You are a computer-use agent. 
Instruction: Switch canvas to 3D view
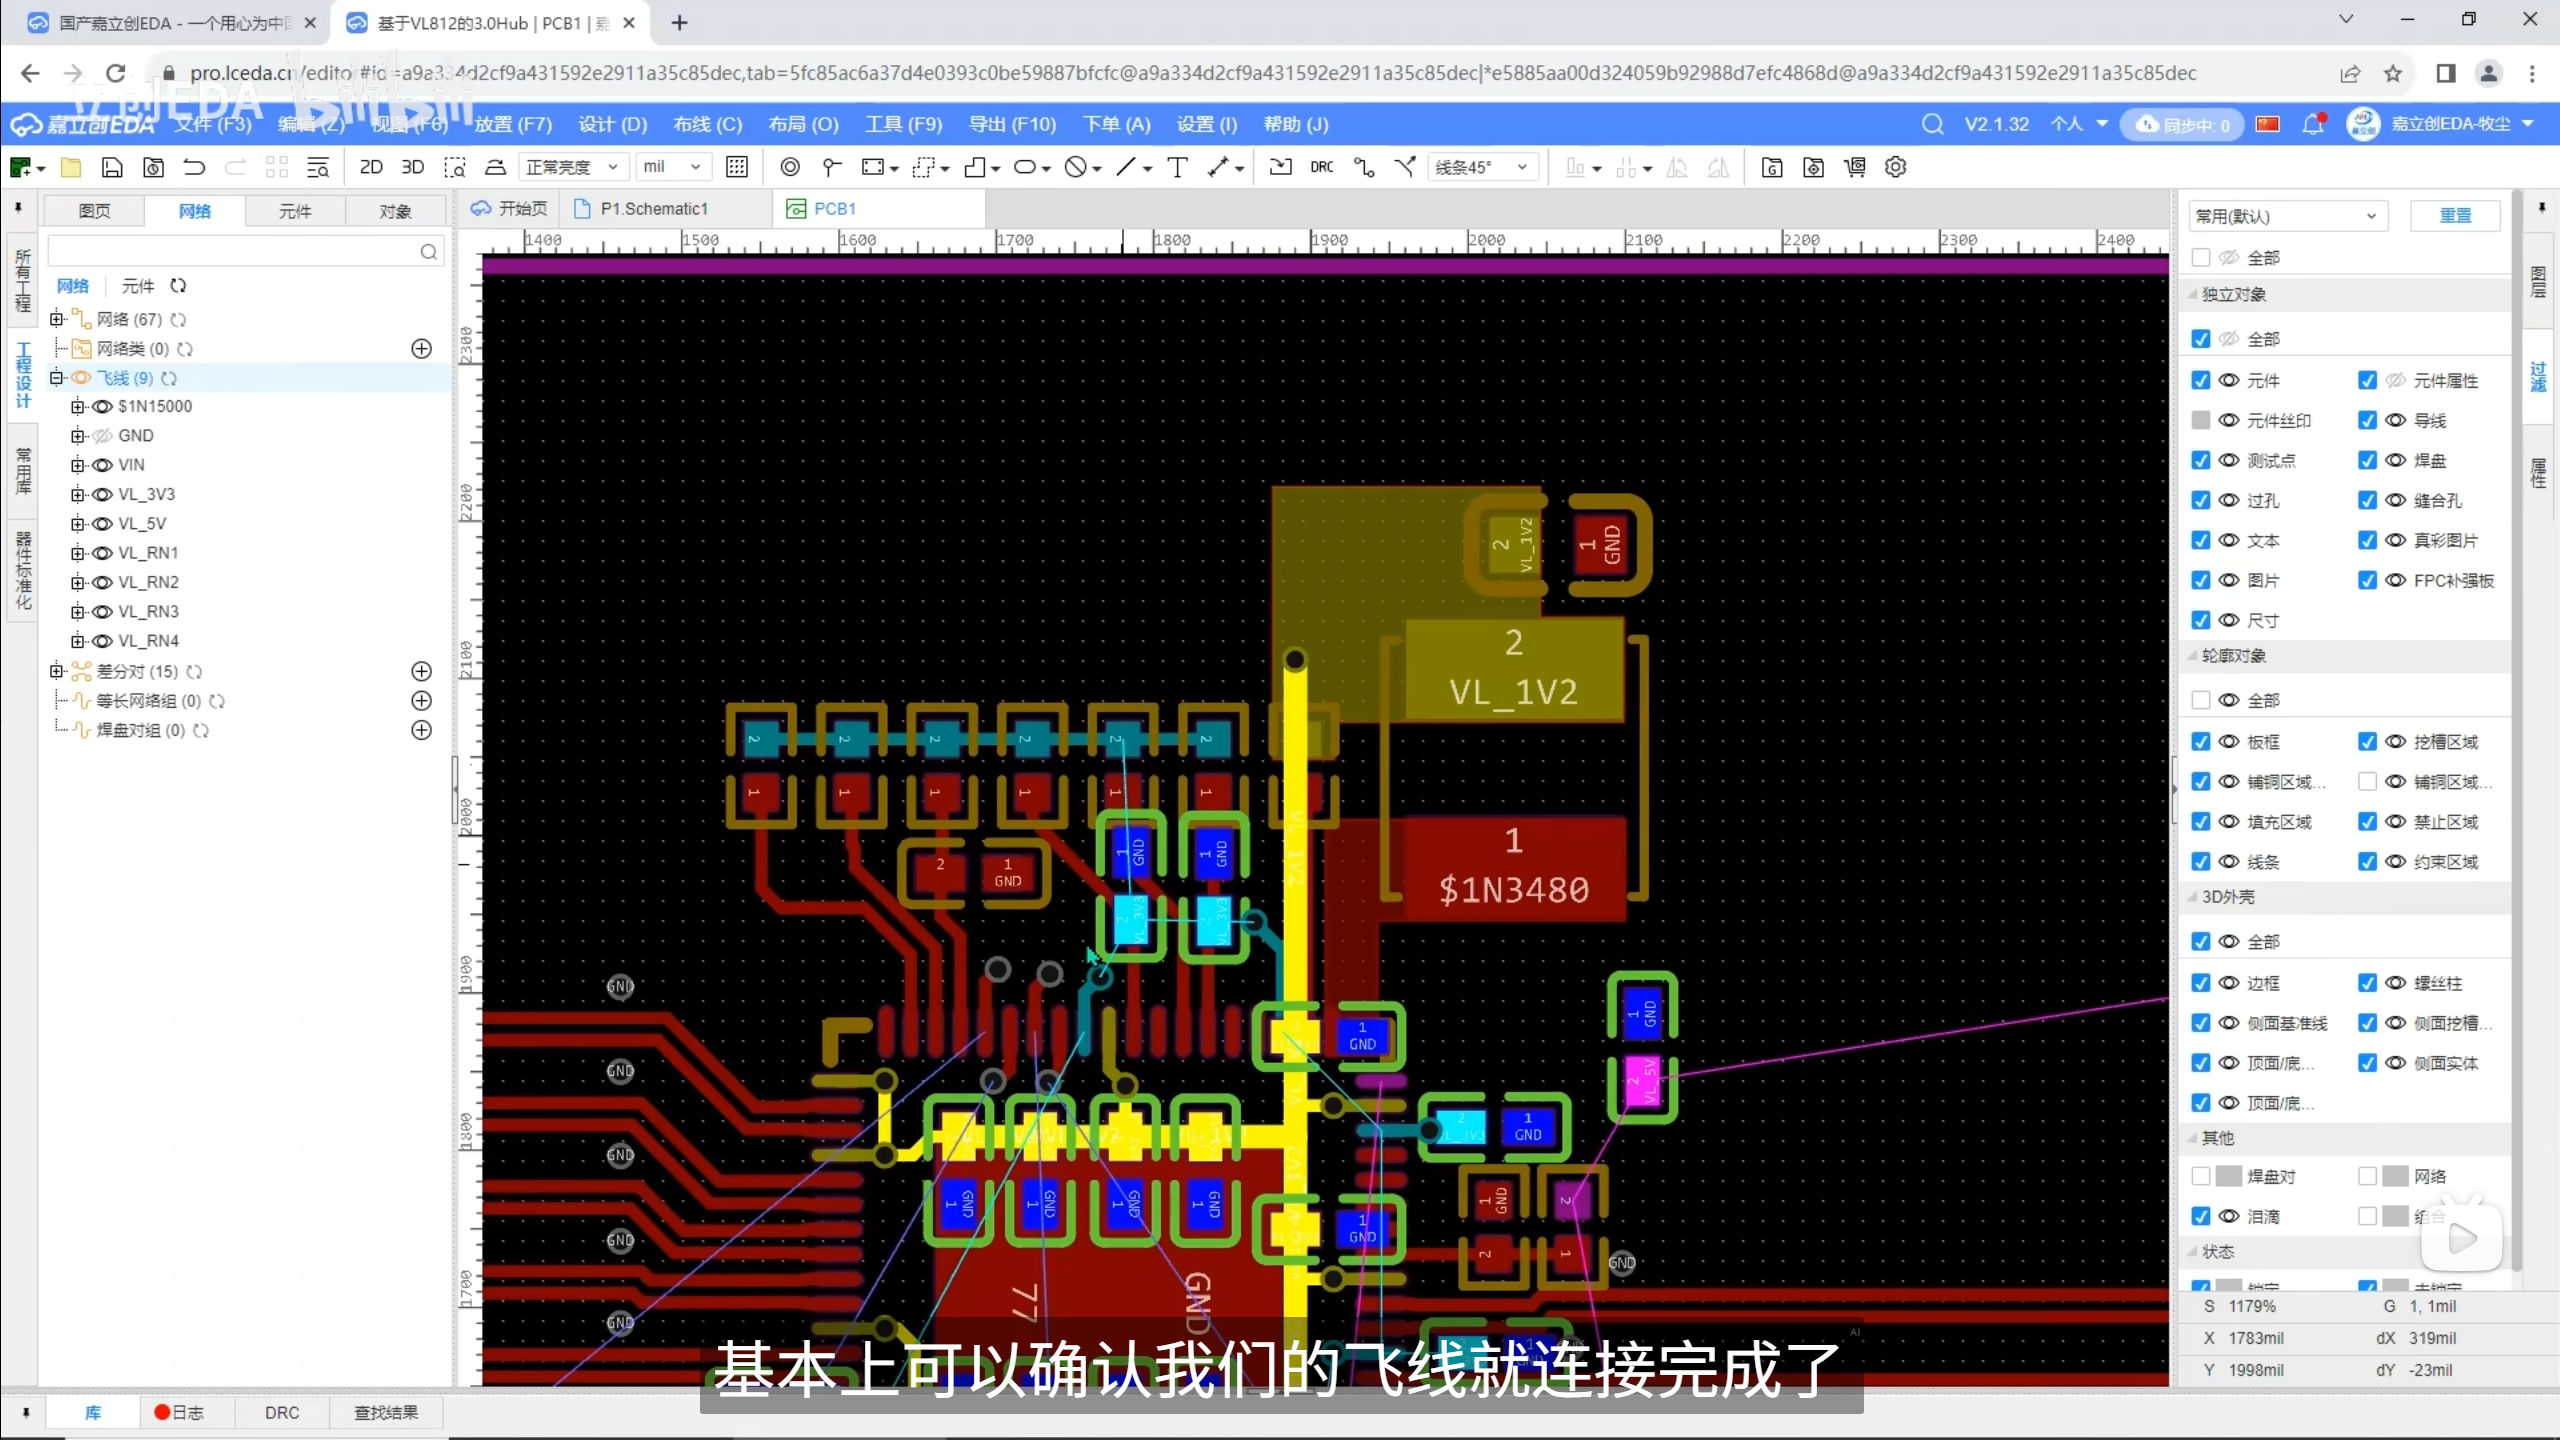412,167
